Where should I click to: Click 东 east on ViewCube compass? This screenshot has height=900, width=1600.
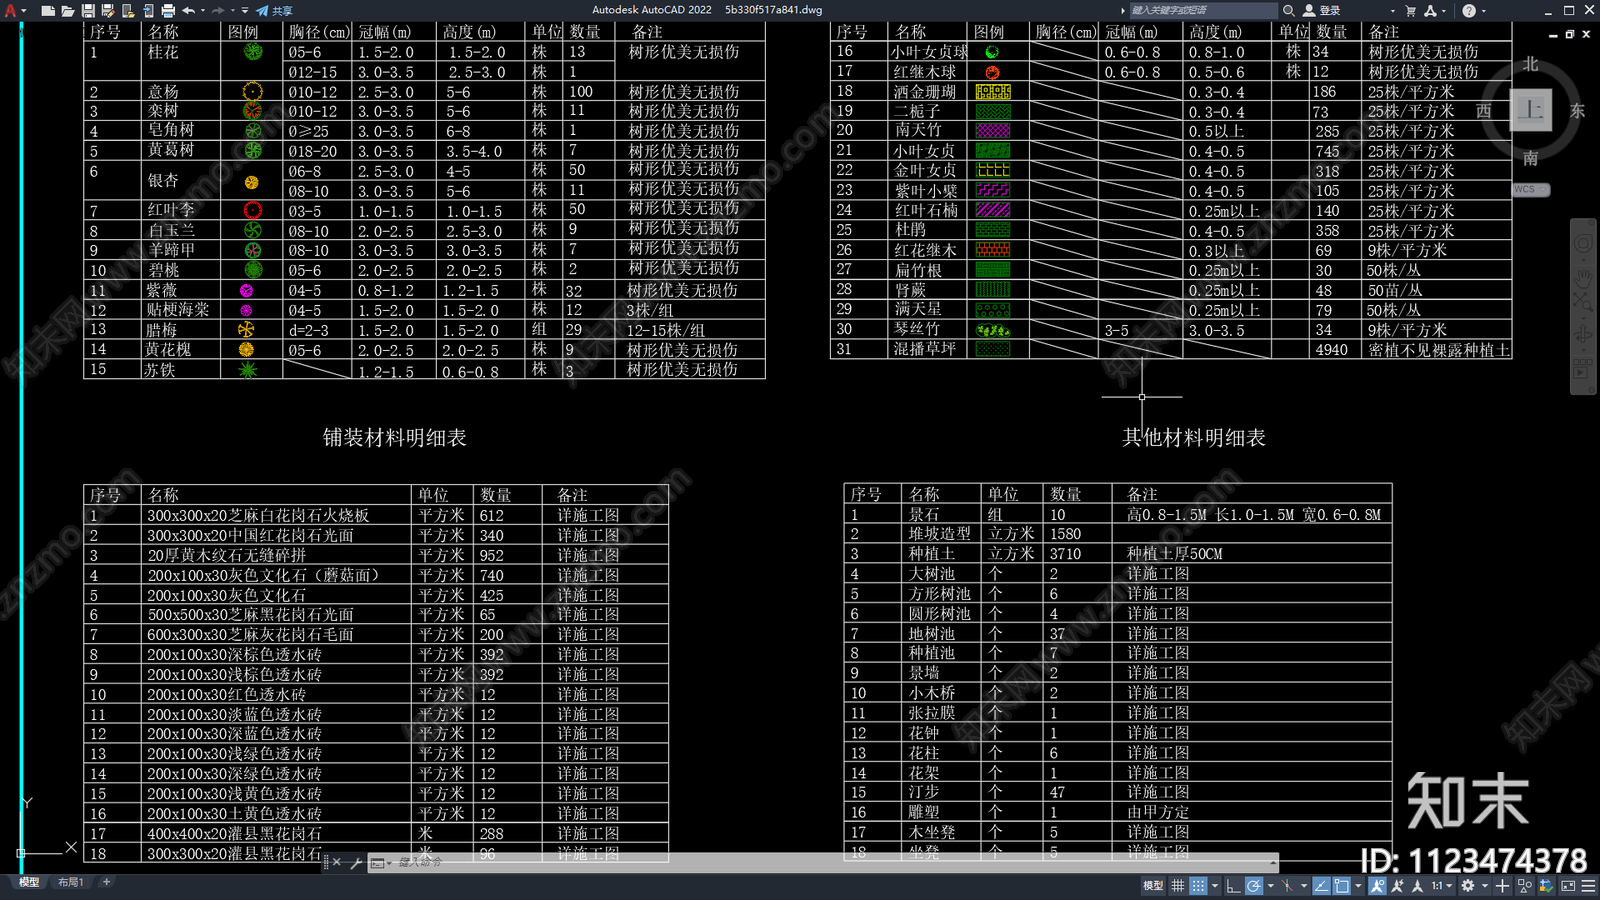[x=1577, y=111]
